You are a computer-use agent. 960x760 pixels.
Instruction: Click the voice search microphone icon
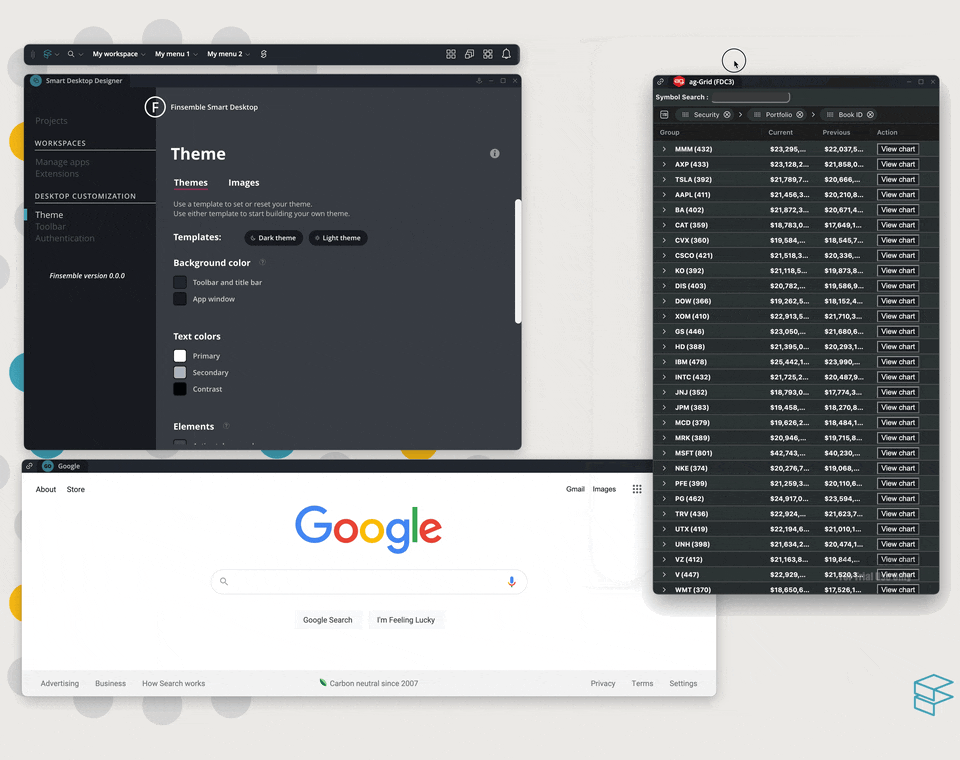512,581
